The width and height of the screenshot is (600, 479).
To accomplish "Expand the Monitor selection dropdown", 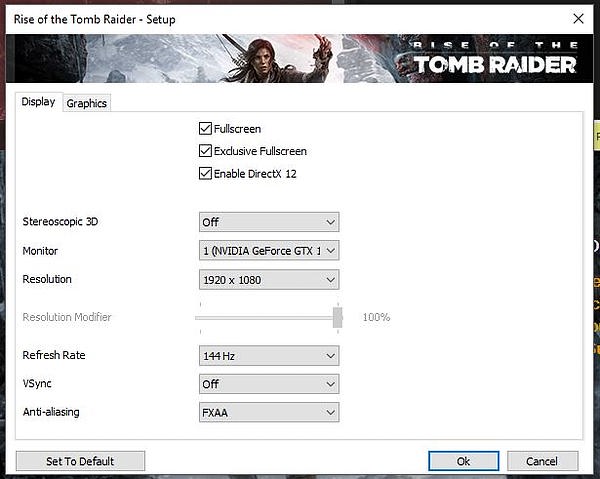I will [269, 251].
